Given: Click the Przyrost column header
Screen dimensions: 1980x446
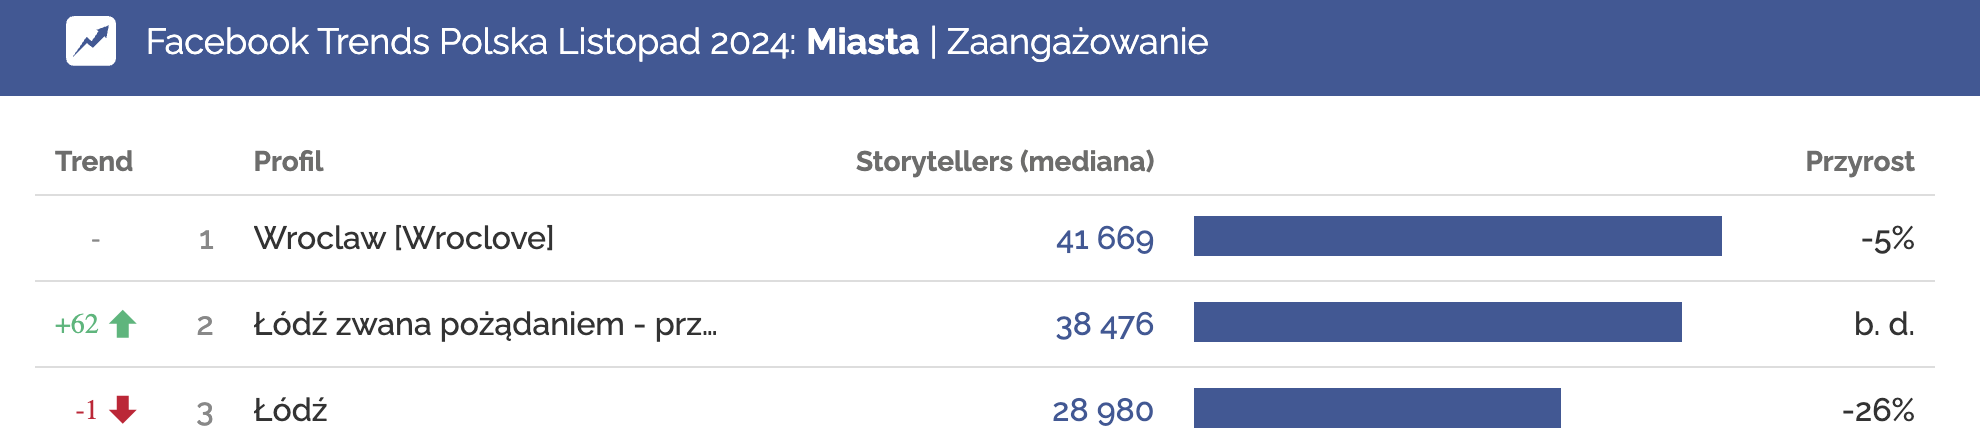Looking at the screenshot, I should pyautogui.click(x=1859, y=161).
